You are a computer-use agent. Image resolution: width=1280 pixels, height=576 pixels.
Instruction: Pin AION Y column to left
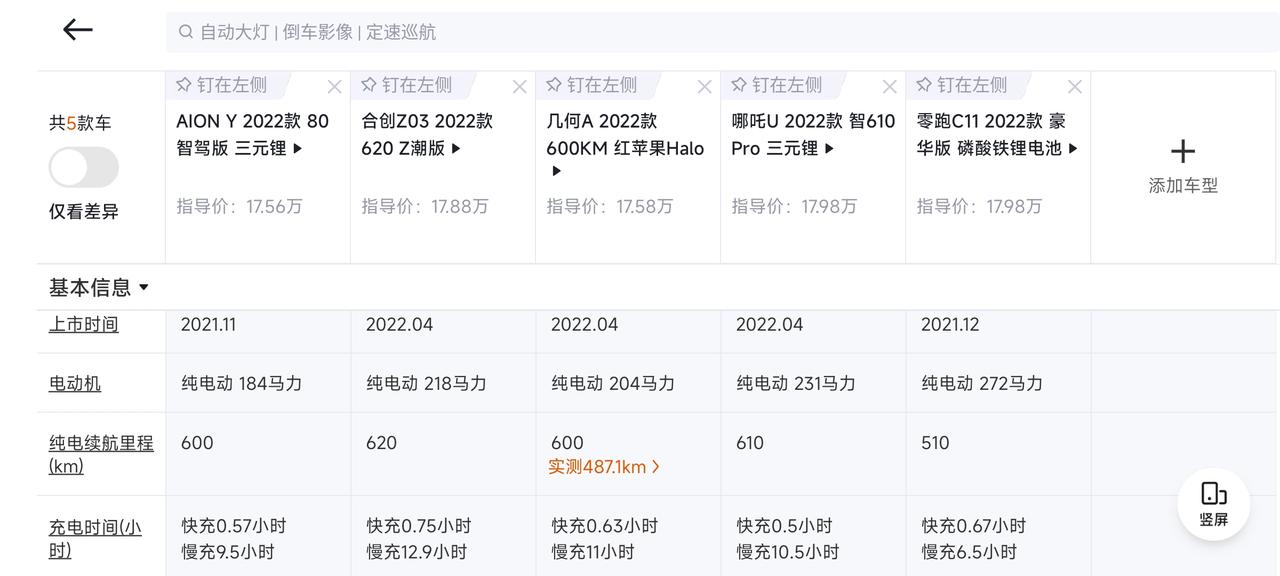(x=222, y=85)
